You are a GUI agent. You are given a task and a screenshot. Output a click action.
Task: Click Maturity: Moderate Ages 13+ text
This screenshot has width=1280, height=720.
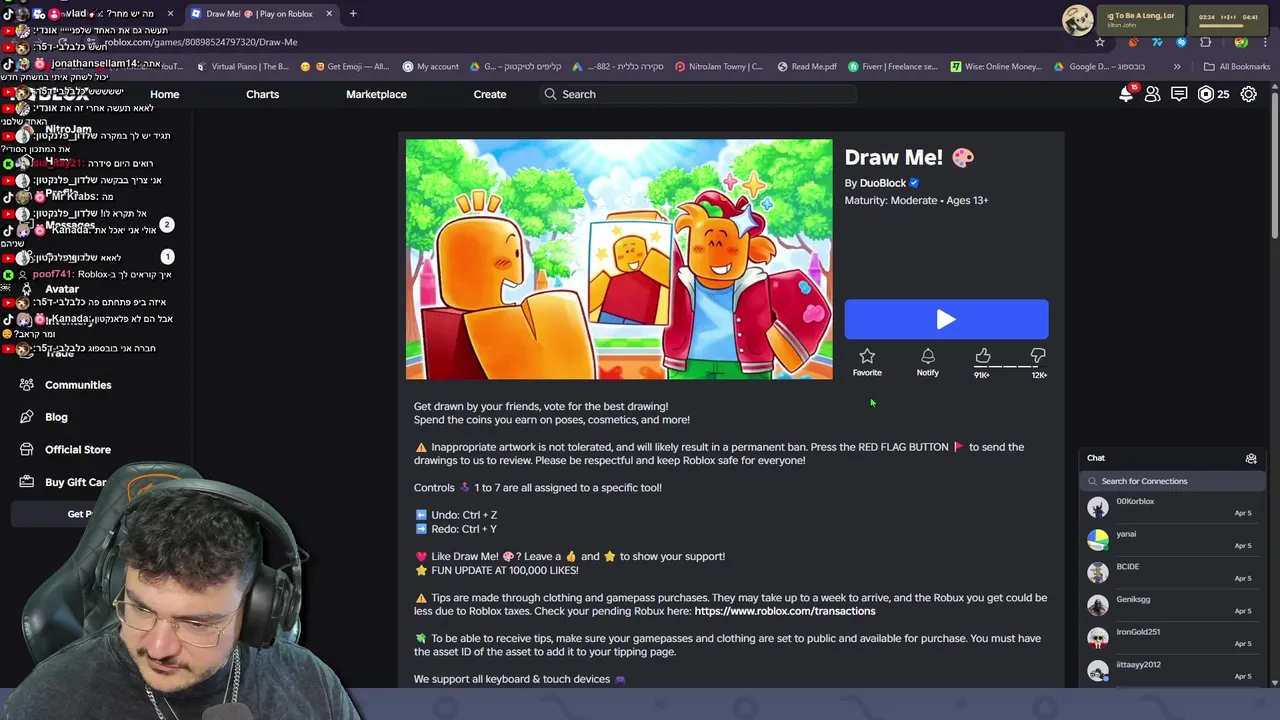click(916, 200)
